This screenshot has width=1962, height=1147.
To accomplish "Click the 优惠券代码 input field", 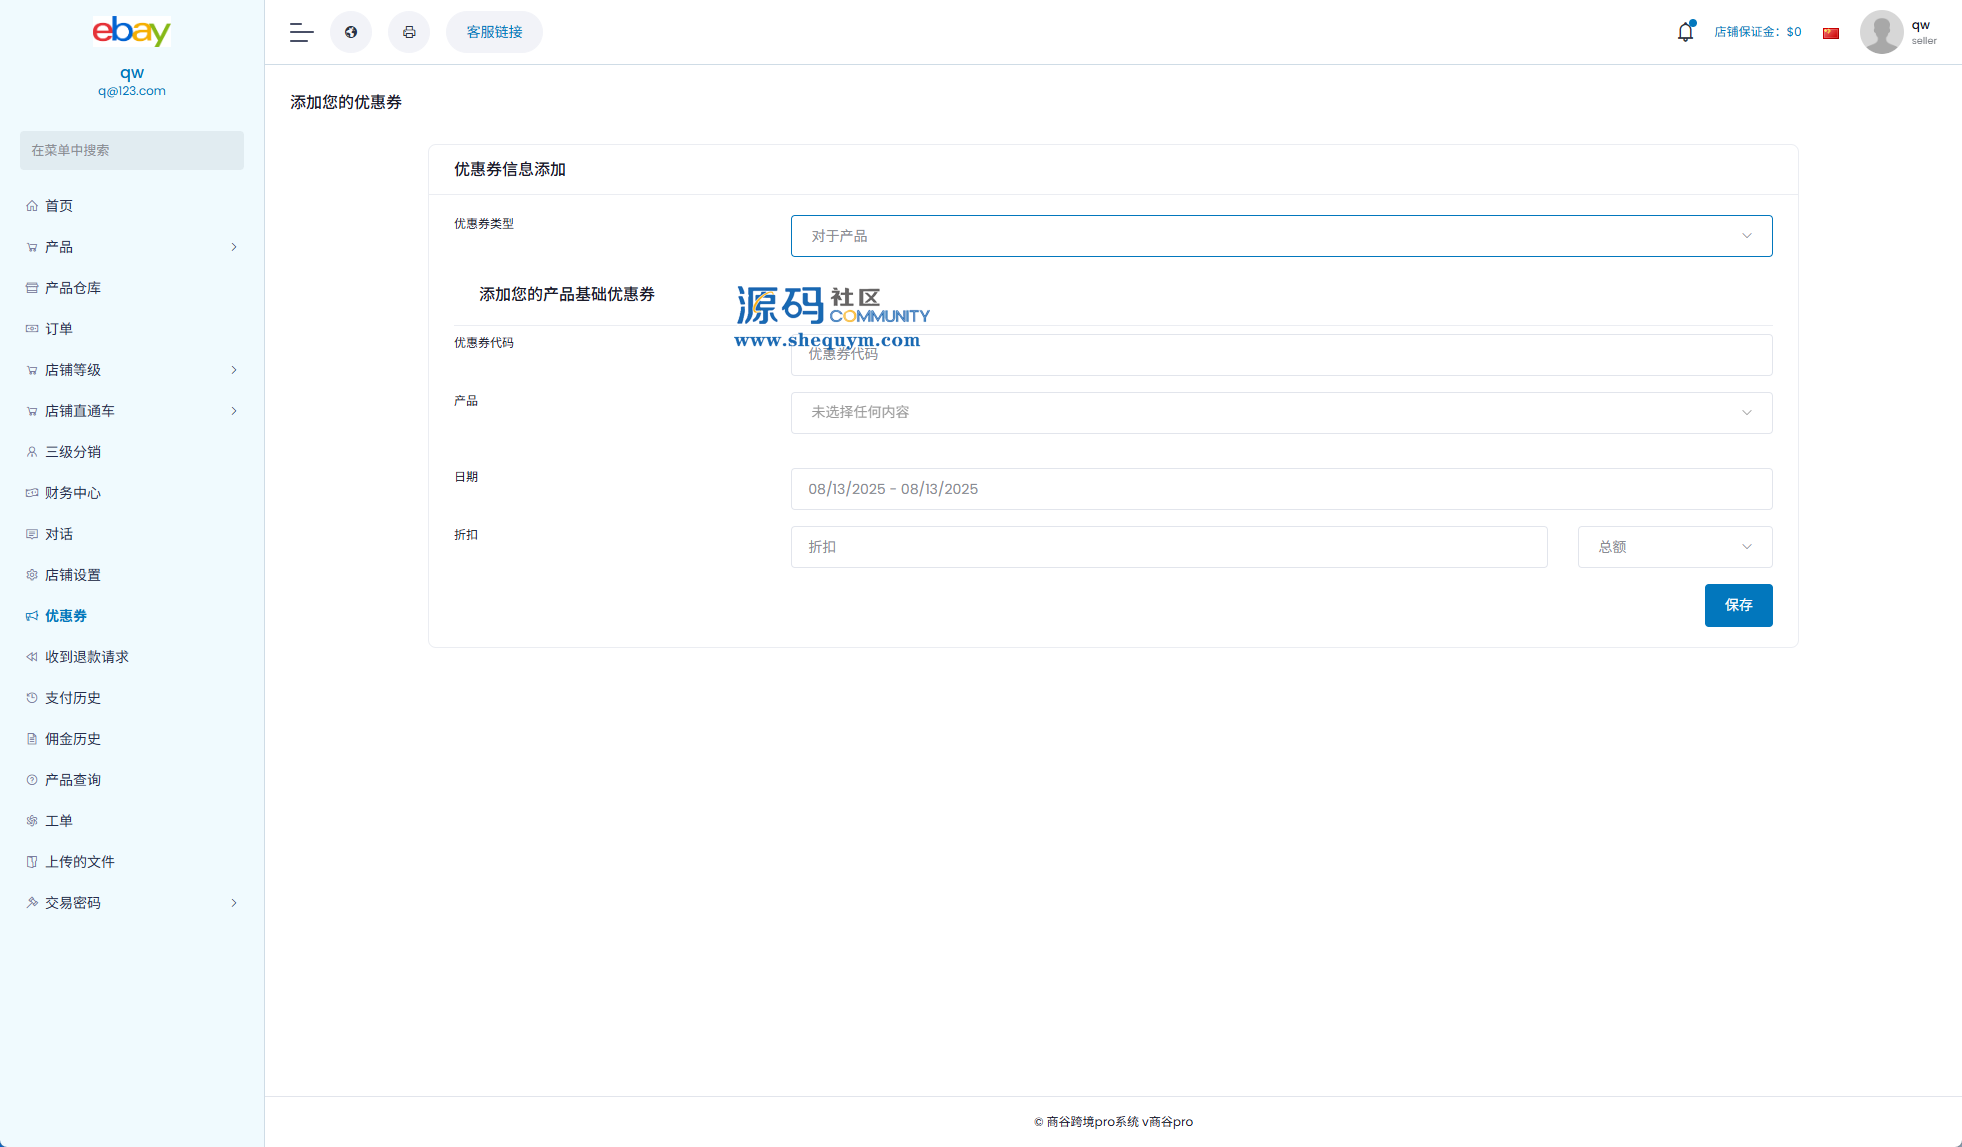I will pos(1281,355).
